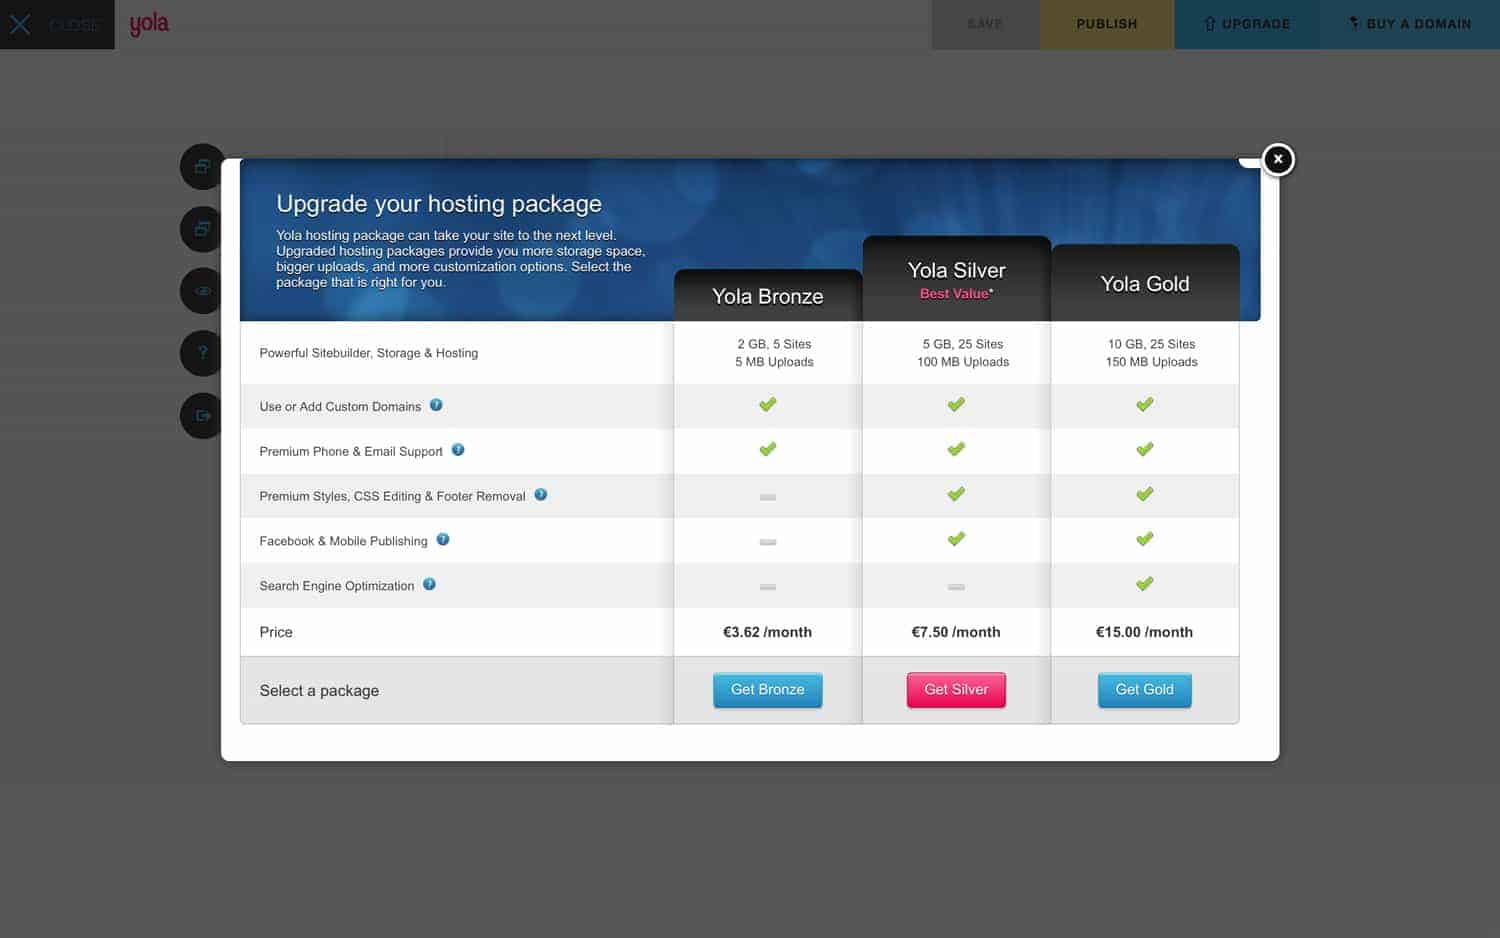Close the upgrade hosting package popup
1500x938 pixels.
(1277, 159)
